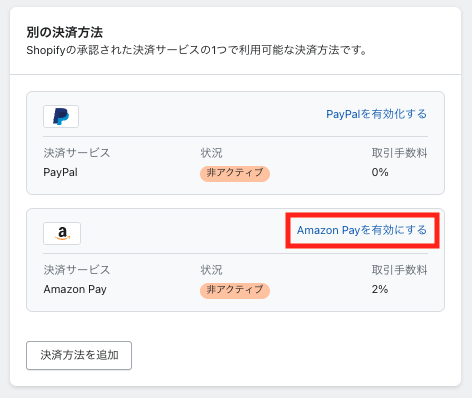Click 取引手数料 label in PayPal card
The width and height of the screenshot is (472, 398).
point(399,153)
